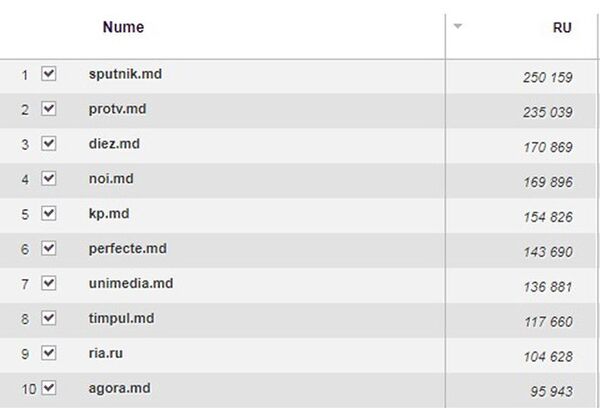Deselect the ria.ru checkbox
The image size is (600, 408).
[x=49, y=354]
